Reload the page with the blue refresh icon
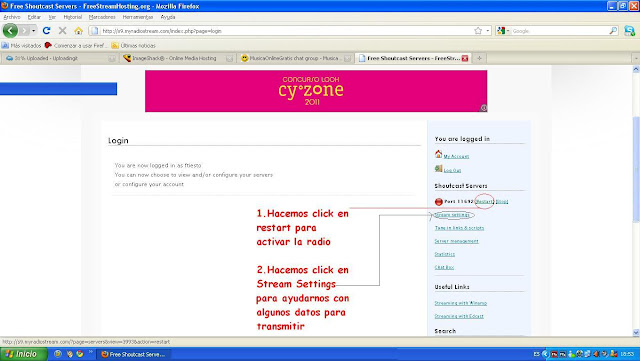Image resolution: width=640 pixels, height=361 pixels. 47,31
